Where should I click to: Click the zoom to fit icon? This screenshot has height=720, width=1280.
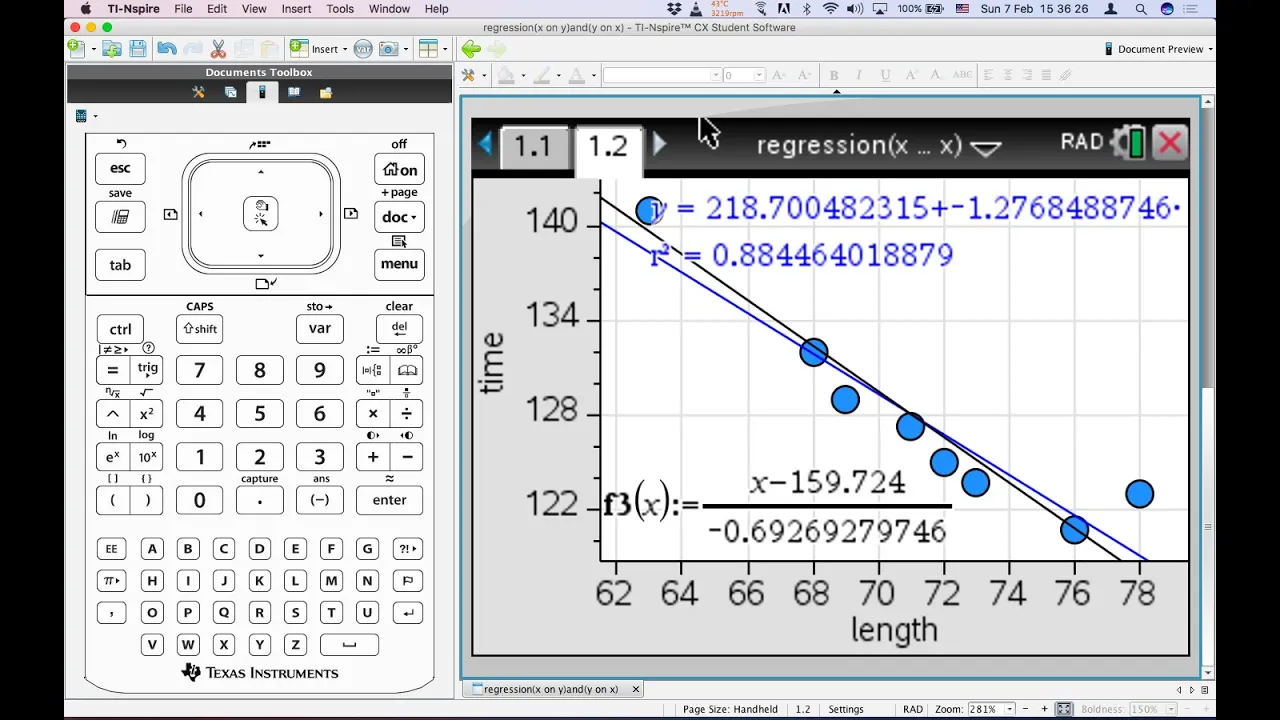pyautogui.click(x=1064, y=709)
